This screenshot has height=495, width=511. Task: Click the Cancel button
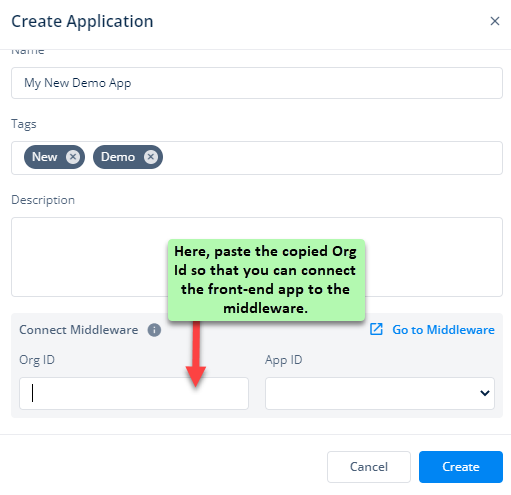coord(369,467)
